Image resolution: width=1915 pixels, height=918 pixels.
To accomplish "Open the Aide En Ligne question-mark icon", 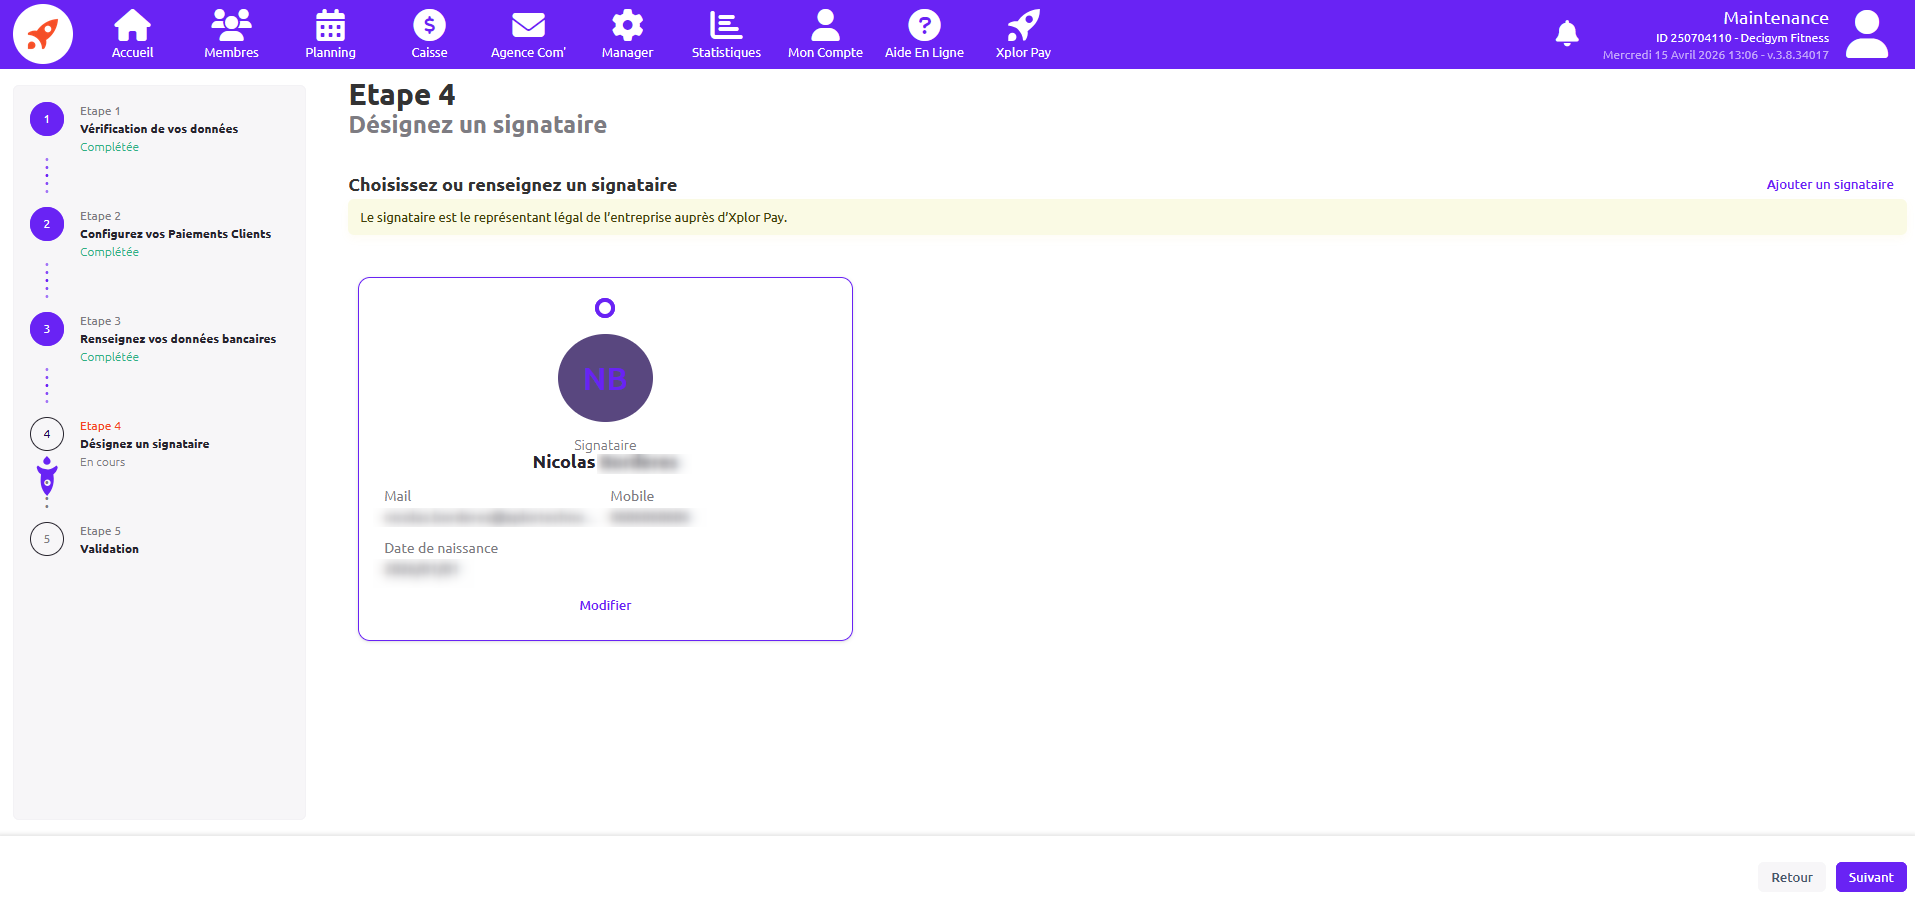I will click(x=924, y=25).
